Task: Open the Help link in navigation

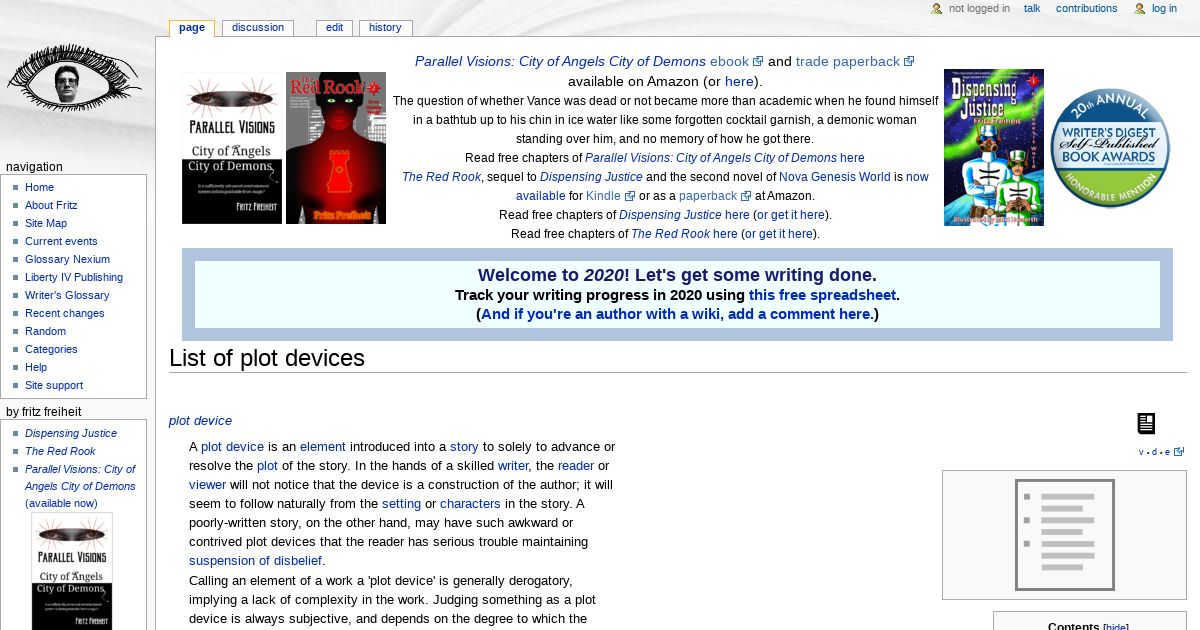Action: point(36,367)
